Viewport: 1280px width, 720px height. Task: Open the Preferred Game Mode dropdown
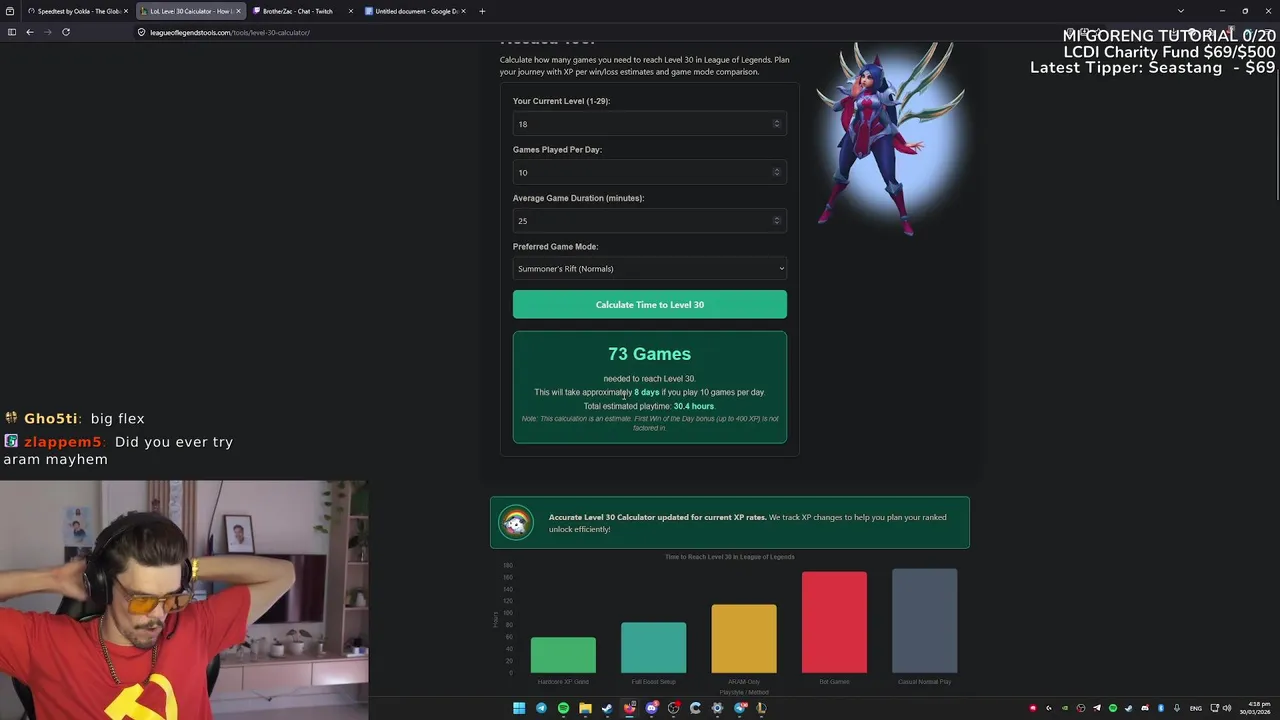coord(650,268)
